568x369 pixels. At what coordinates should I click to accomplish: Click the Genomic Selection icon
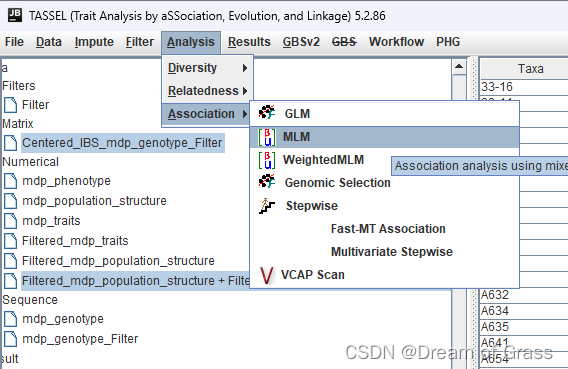pyautogui.click(x=267, y=181)
